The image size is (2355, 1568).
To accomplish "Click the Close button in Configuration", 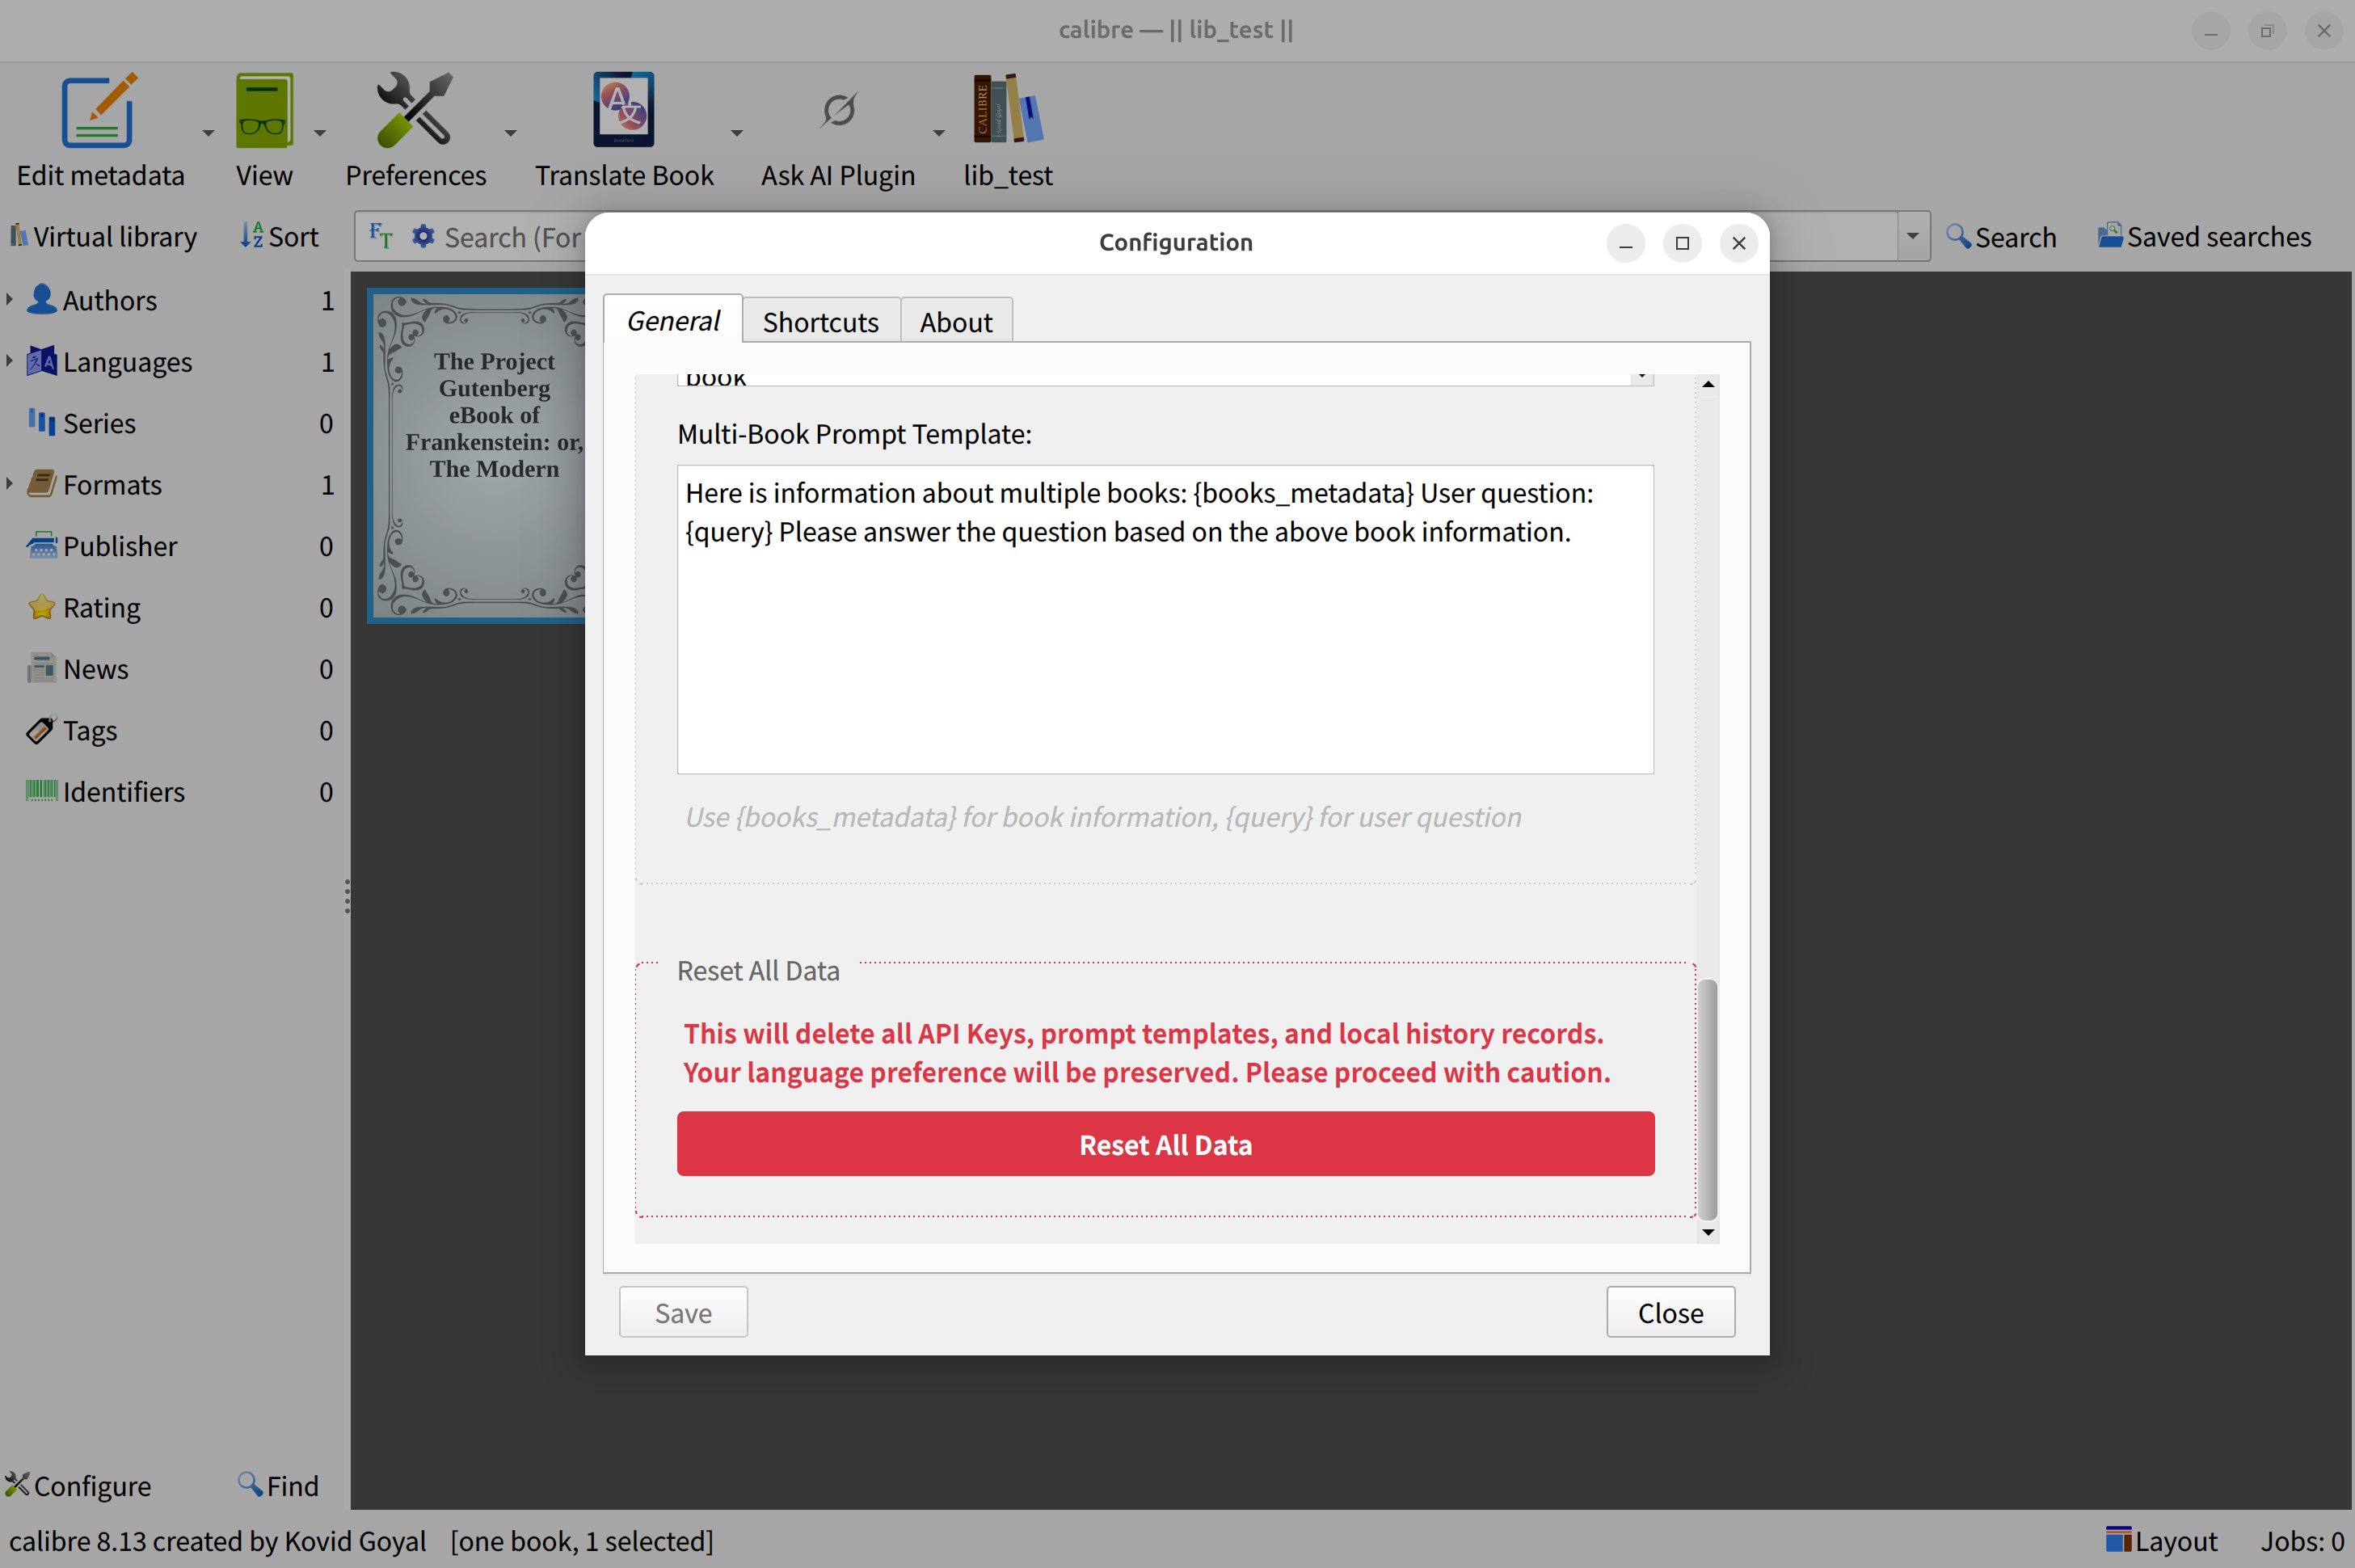I will coord(1669,1312).
